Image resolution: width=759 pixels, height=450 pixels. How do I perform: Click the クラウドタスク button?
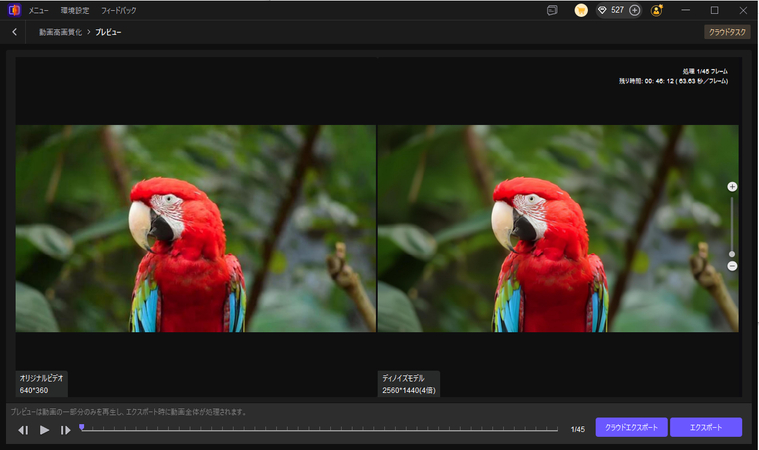click(x=727, y=32)
